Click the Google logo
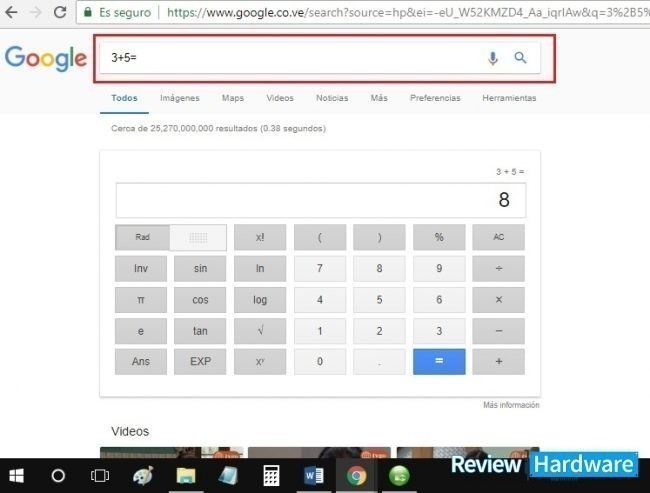The image size is (650, 493). (x=46, y=58)
